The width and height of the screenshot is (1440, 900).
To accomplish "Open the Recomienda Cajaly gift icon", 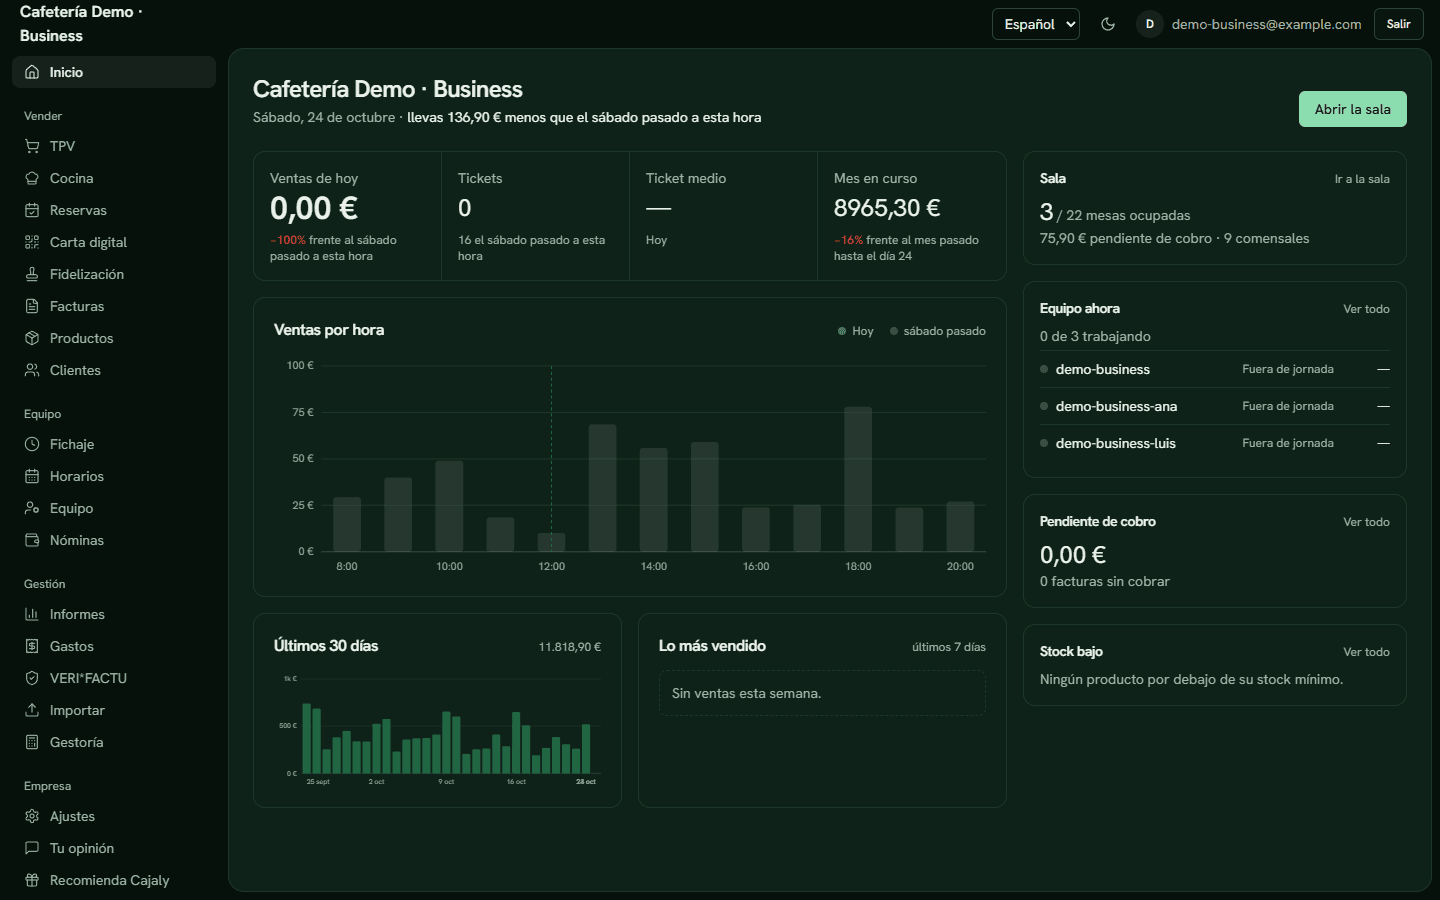I will pos(32,880).
